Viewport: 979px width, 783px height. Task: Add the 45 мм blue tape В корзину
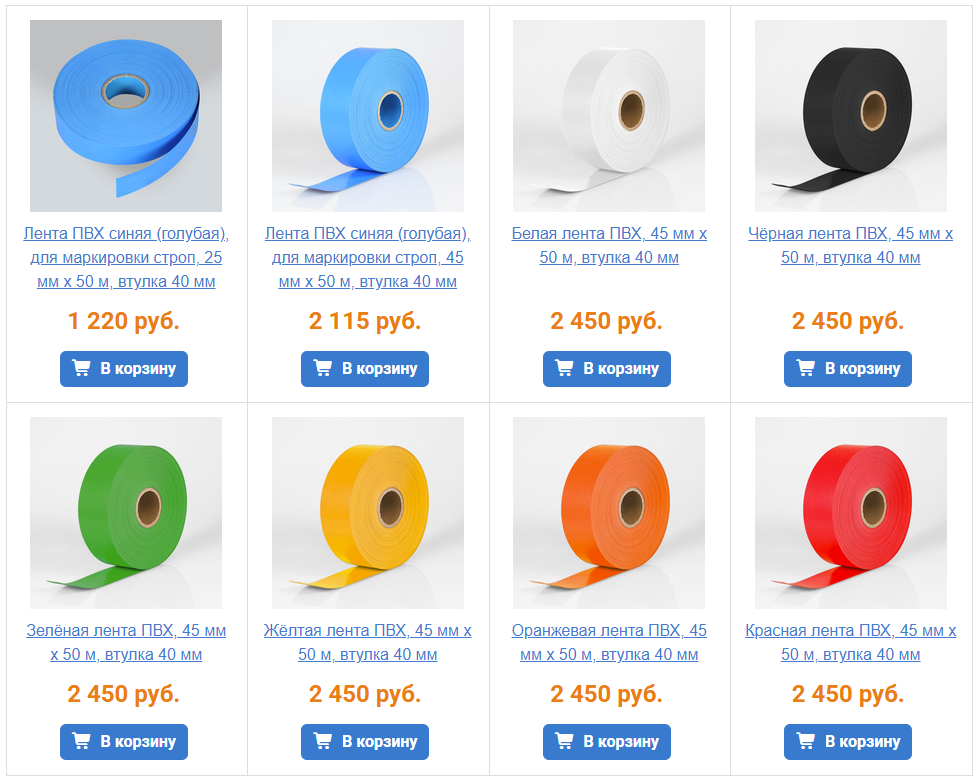pos(365,369)
